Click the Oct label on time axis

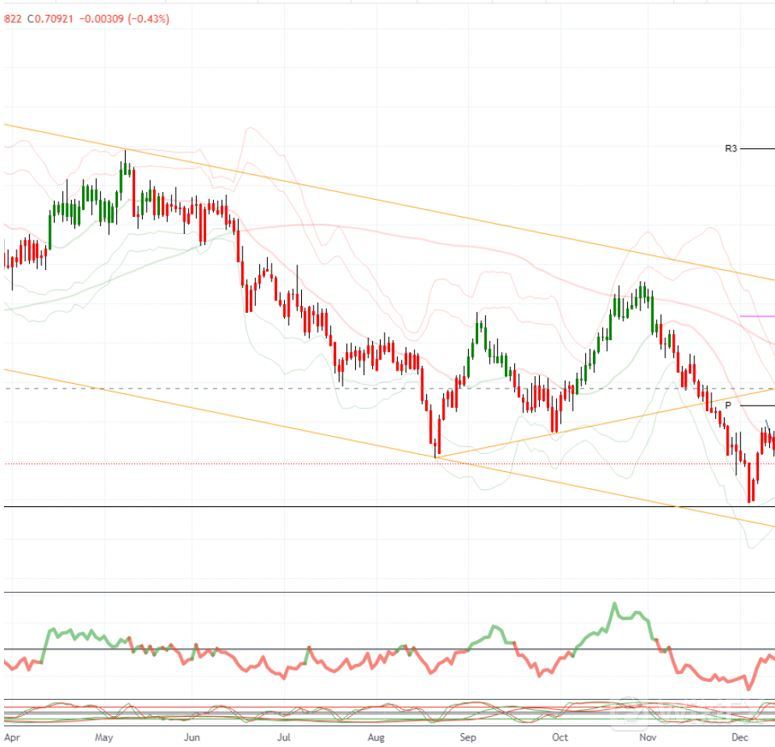pos(558,736)
